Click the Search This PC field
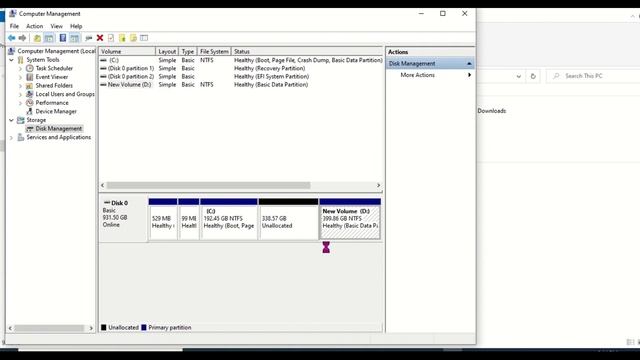640x360 pixels. pyautogui.click(x=593, y=76)
